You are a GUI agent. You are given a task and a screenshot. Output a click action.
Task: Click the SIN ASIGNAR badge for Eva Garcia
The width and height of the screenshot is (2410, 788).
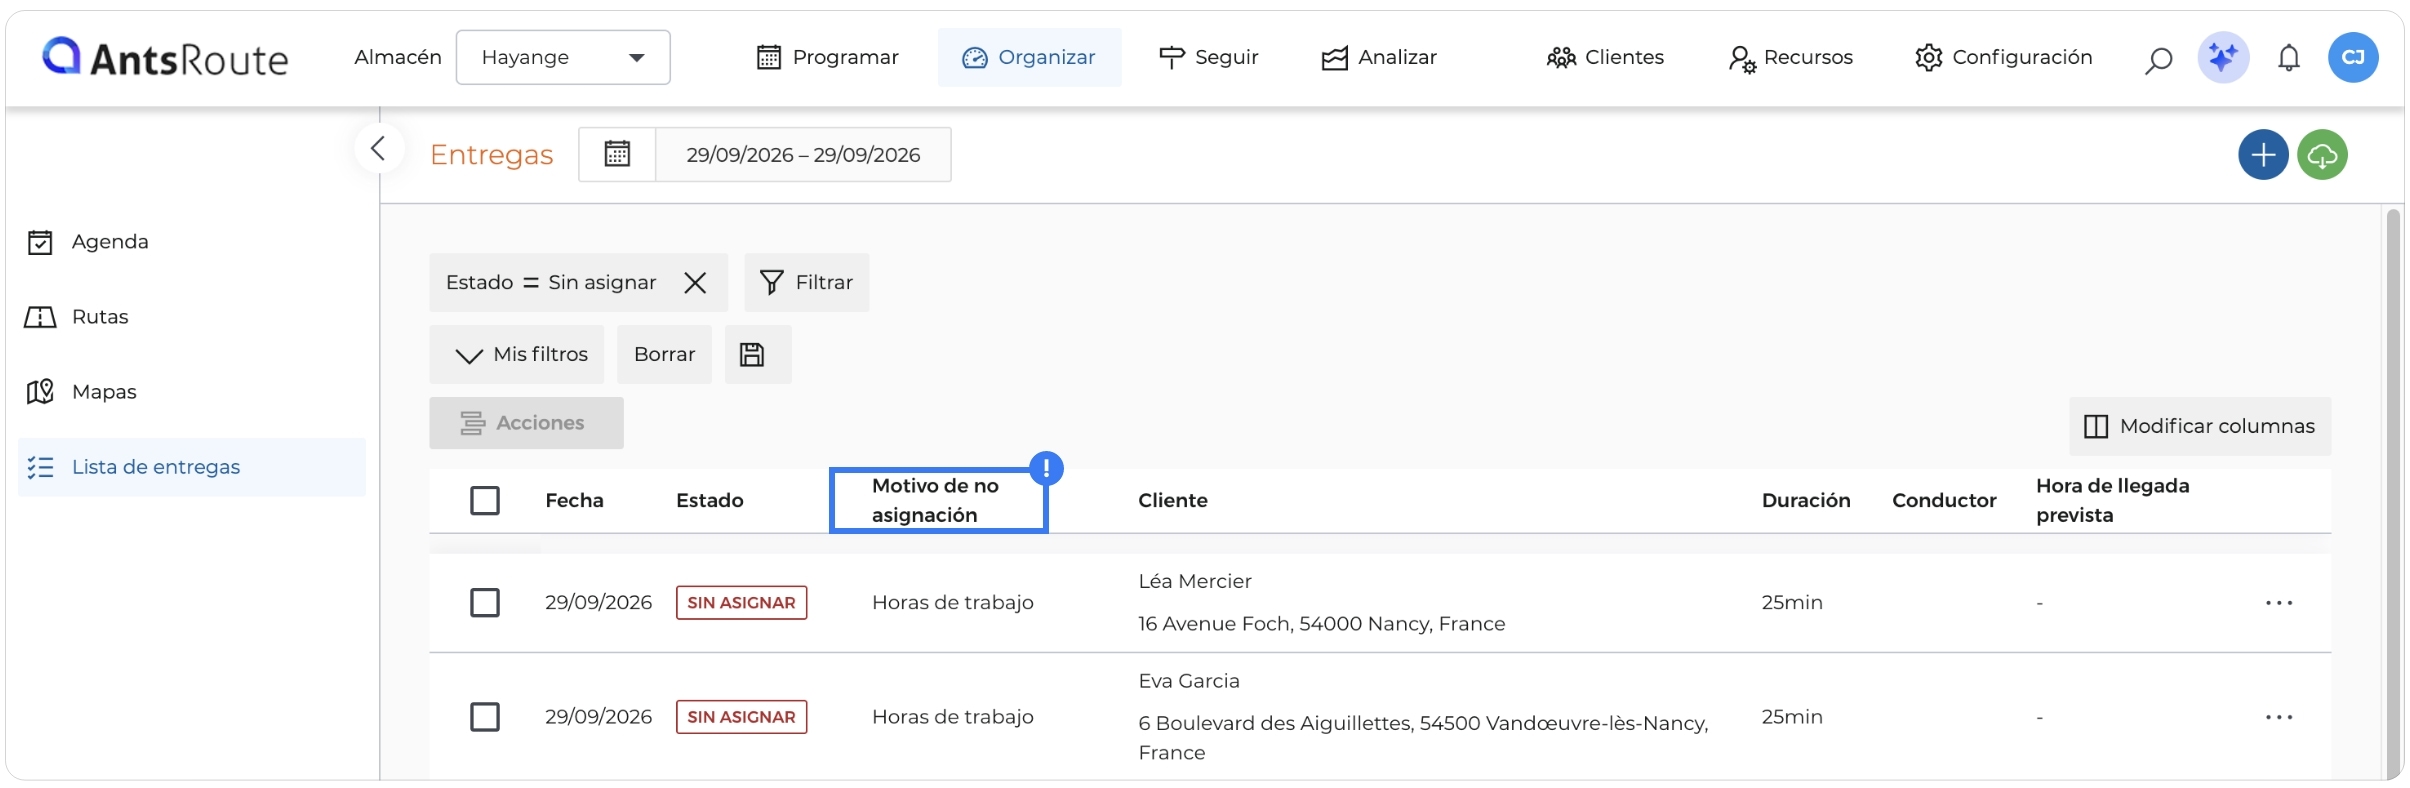pyautogui.click(x=741, y=716)
